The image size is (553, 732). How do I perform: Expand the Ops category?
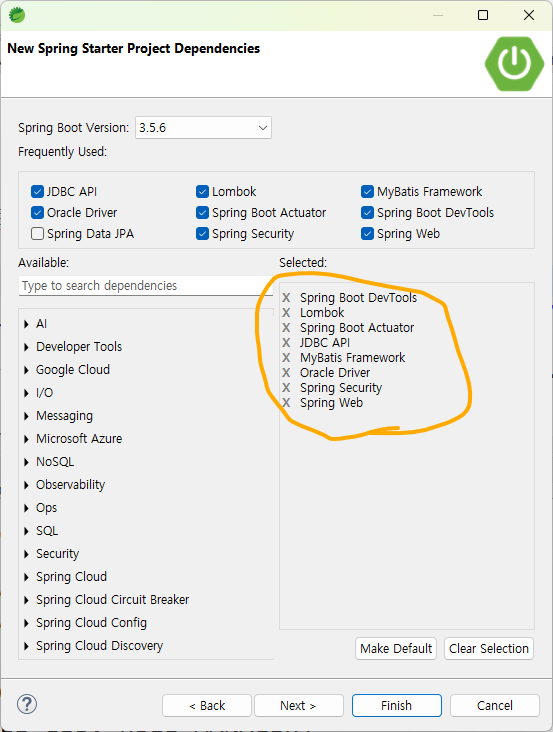[27, 508]
